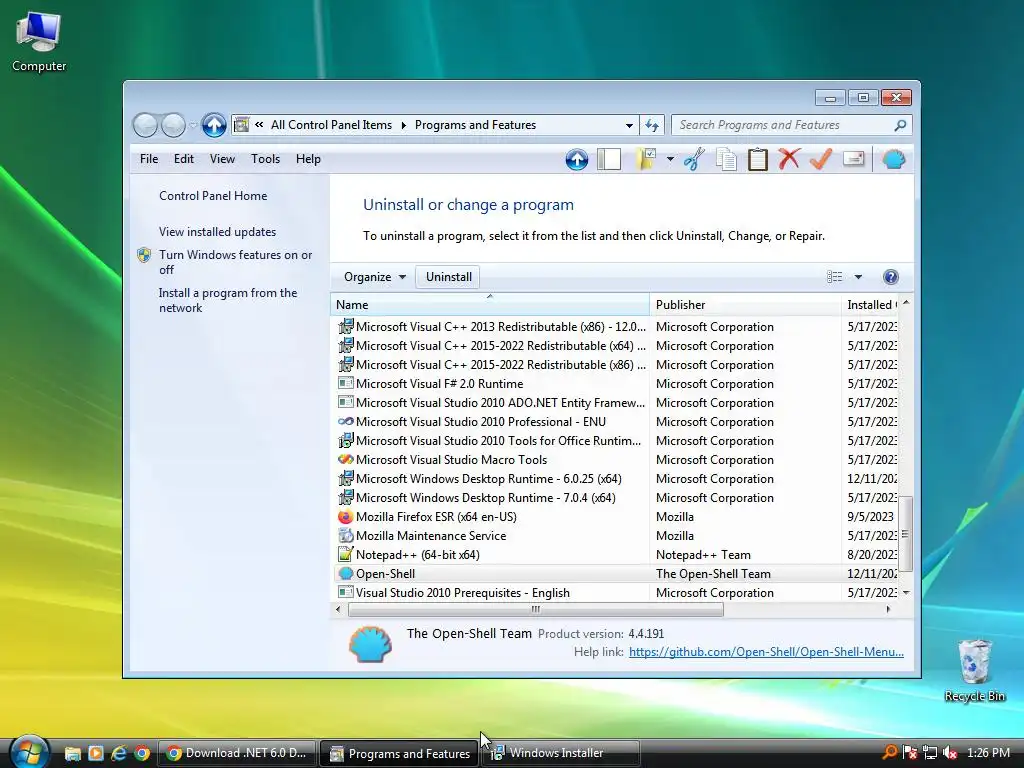Select Microsoft Visual F# 2.0 Runtime row
Viewport: 1024px width, 768px height.
coord(616,383)
